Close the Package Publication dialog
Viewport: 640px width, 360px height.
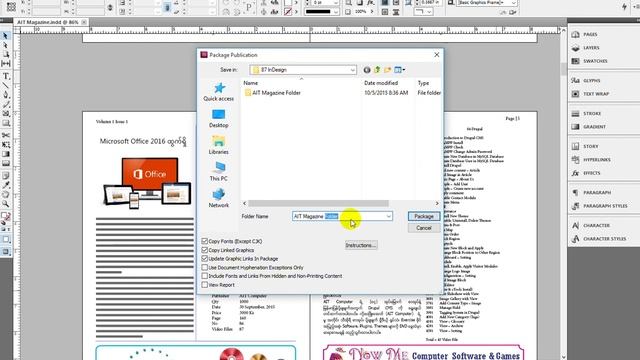[436, 55]
